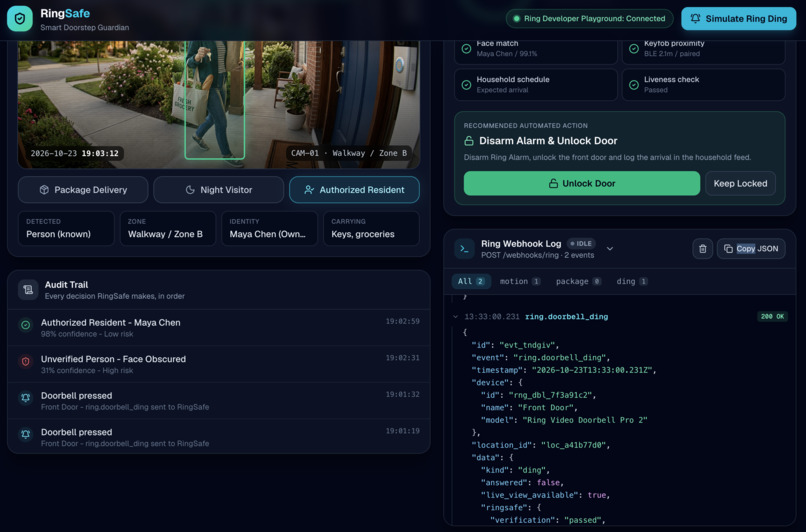Click the Detected Person (known) card
806x532 pixels.
pyautogui.click(x=66, y=228)
